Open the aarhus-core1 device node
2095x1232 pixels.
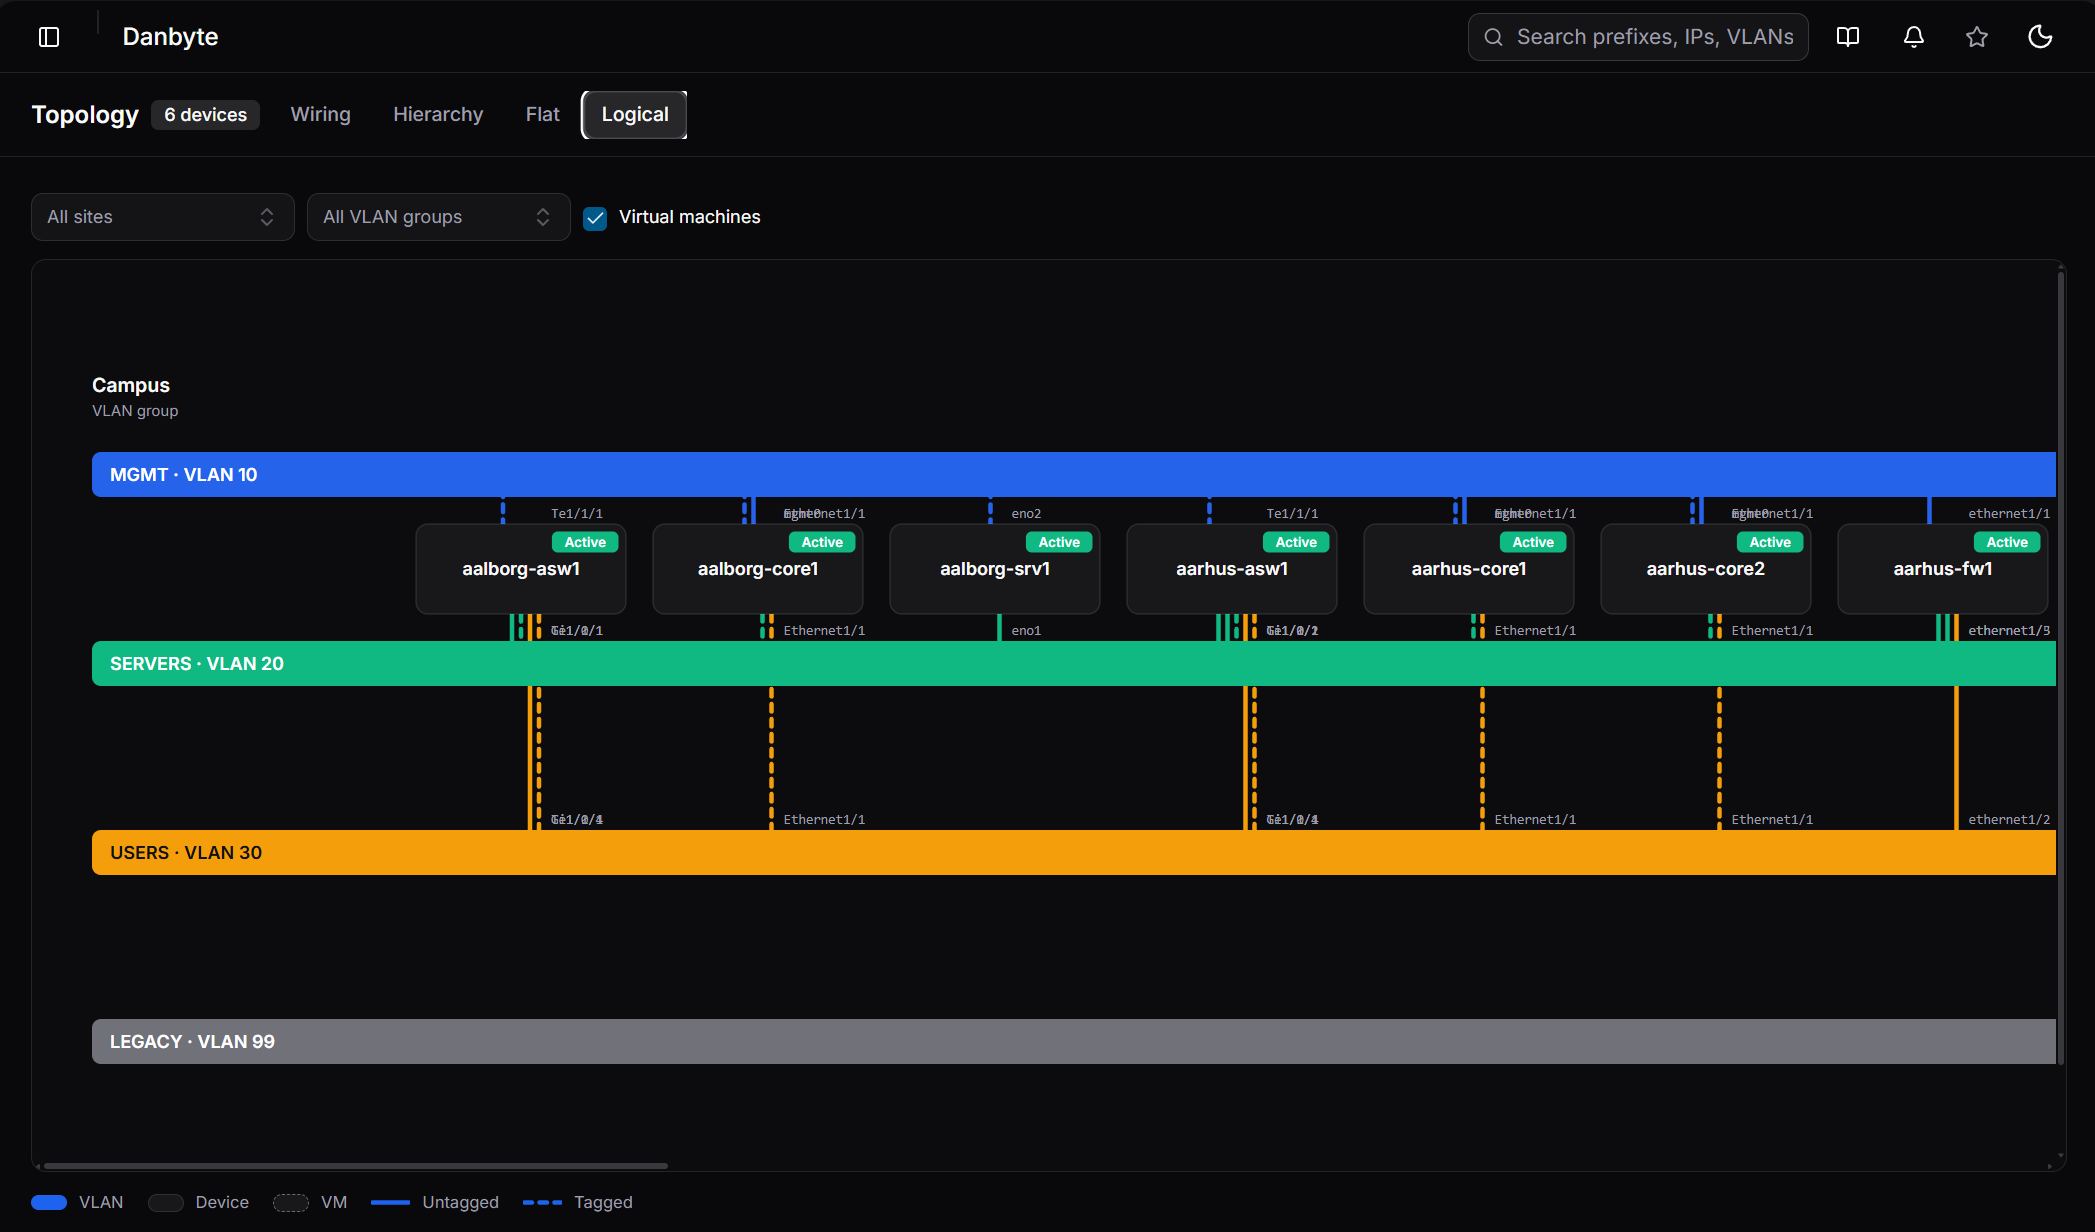[1469, 569]
